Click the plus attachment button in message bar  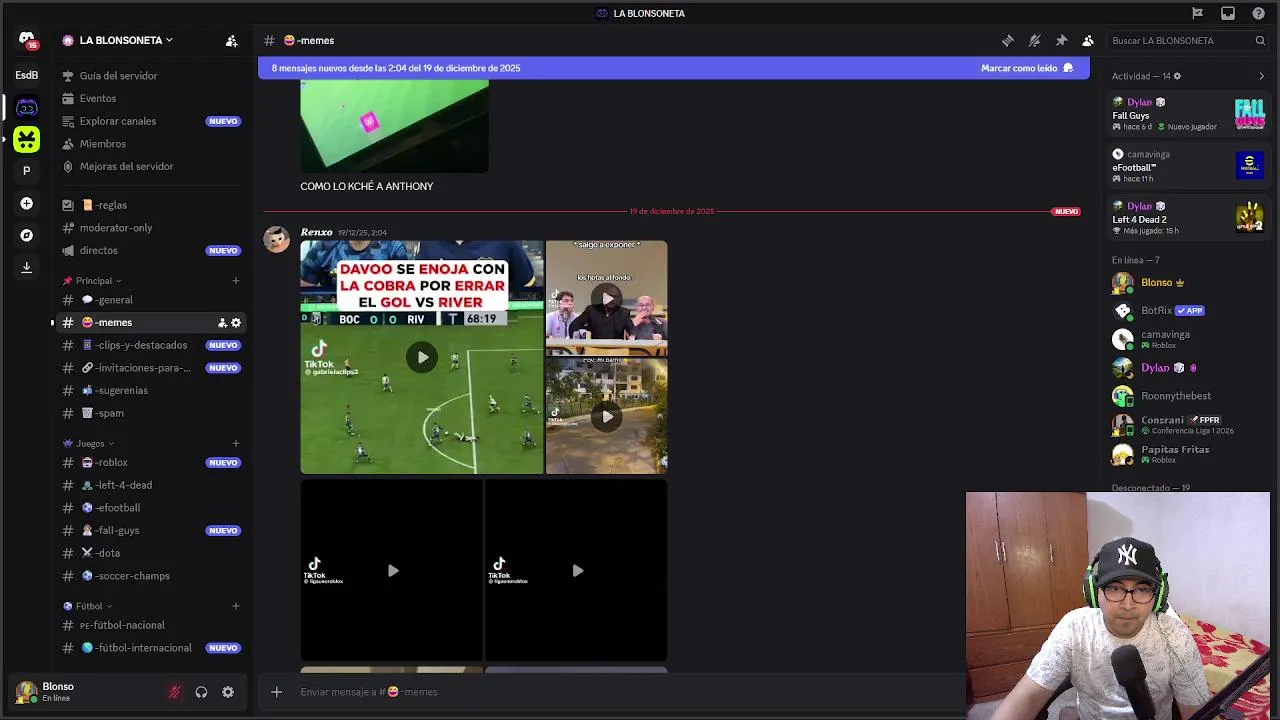(277, 692)
